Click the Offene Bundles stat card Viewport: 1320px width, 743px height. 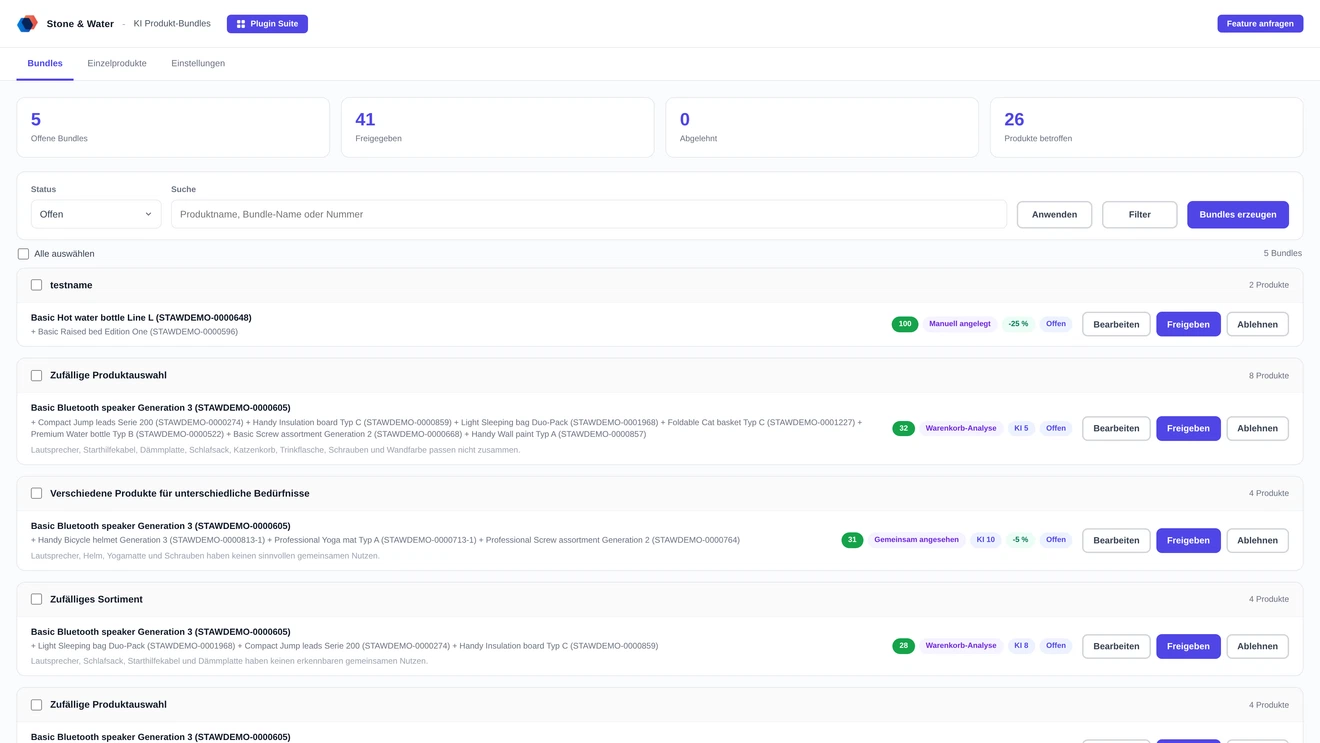(173, 127)
